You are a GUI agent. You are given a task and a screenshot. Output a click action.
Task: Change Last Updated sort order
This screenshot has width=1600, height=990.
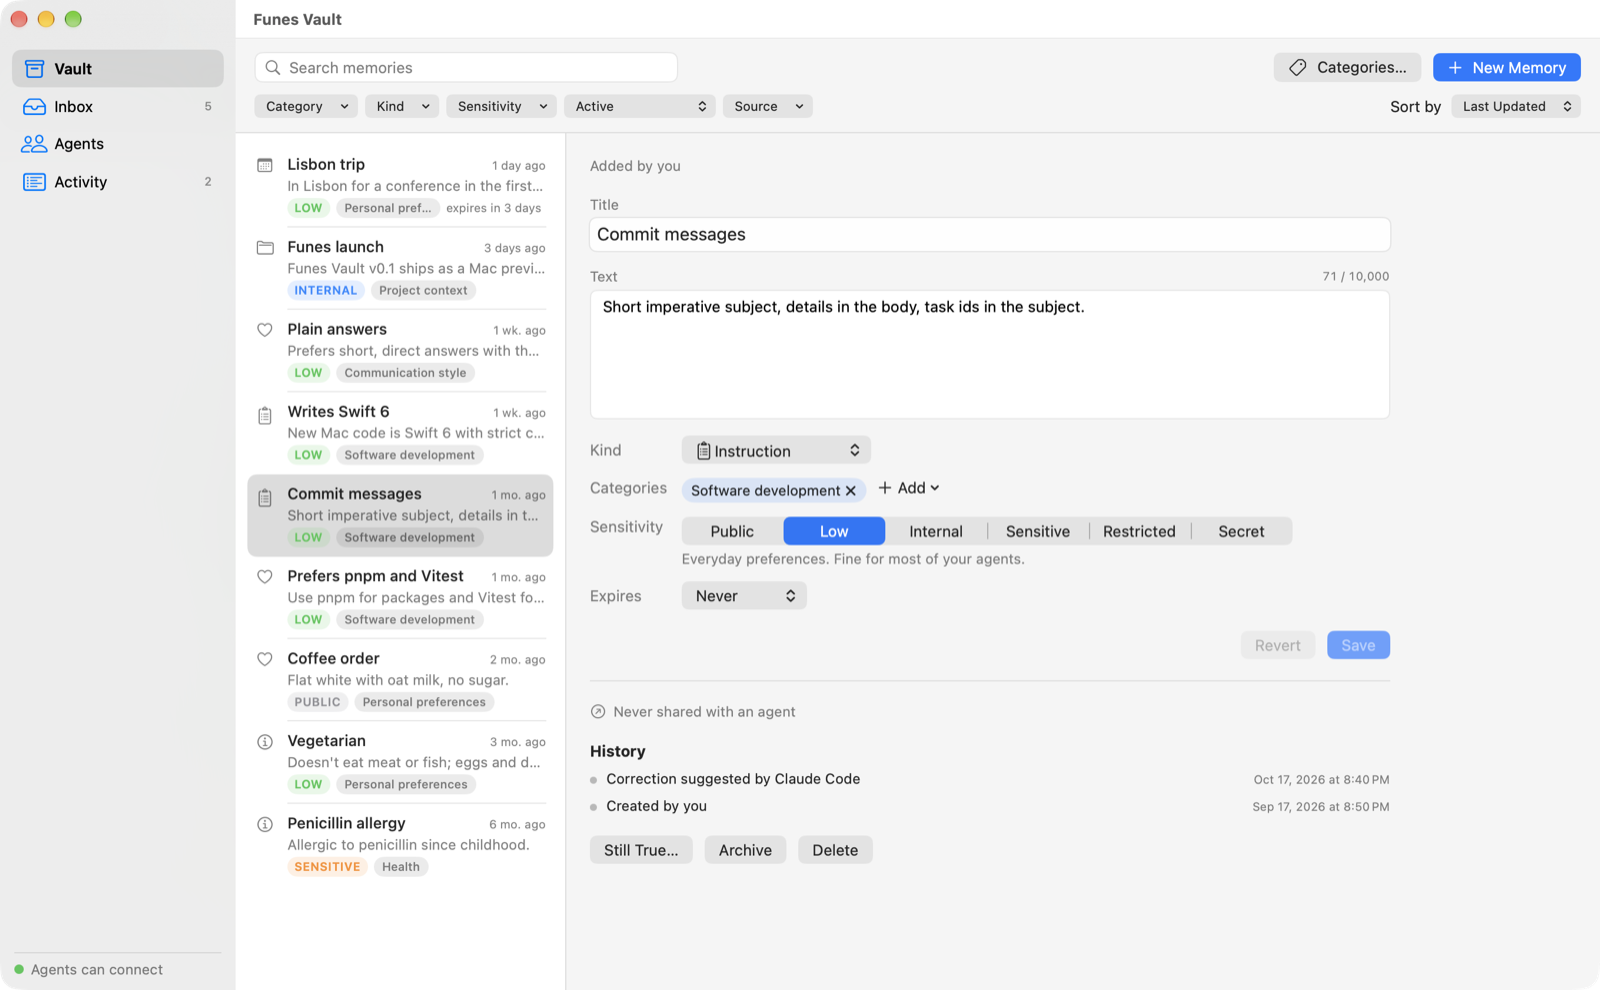point(1516,106)
